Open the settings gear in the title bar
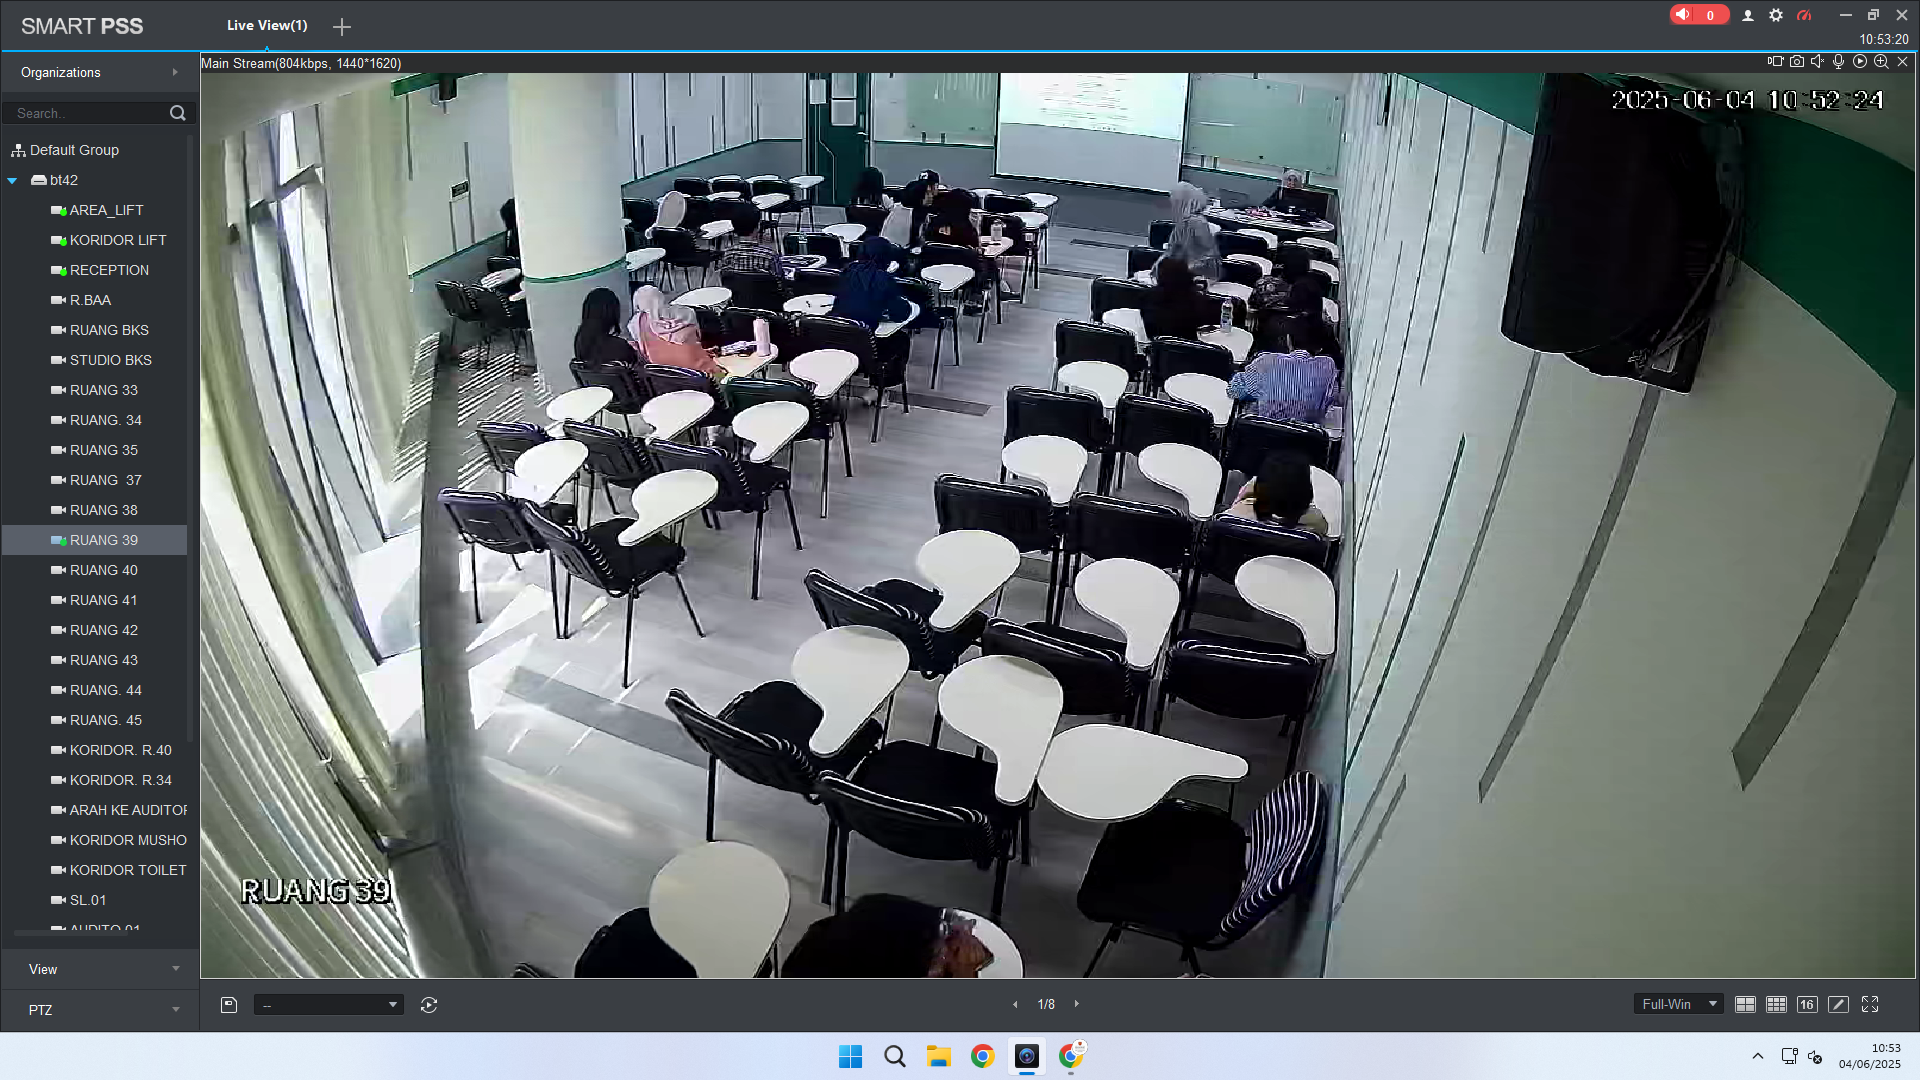 1776,15
